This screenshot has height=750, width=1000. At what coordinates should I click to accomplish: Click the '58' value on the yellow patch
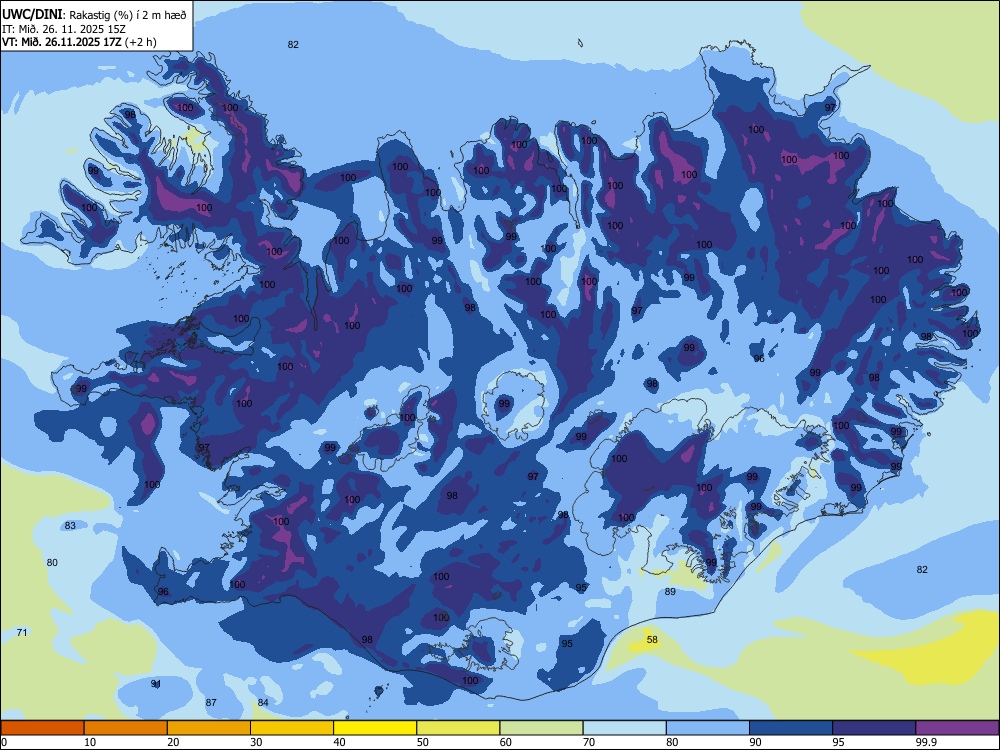tap(652, 640)
